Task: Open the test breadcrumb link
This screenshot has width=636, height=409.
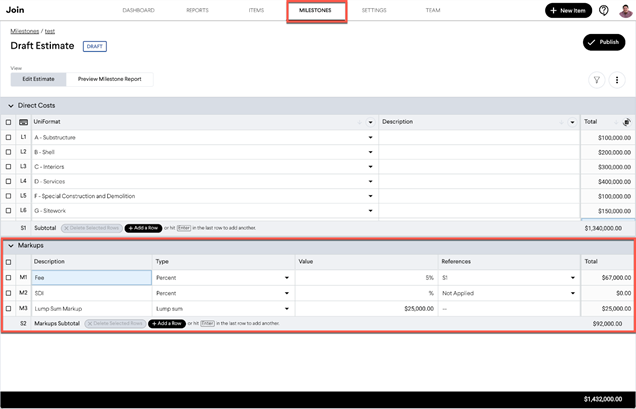Action: pyautogui.click(x=50, y=31)
